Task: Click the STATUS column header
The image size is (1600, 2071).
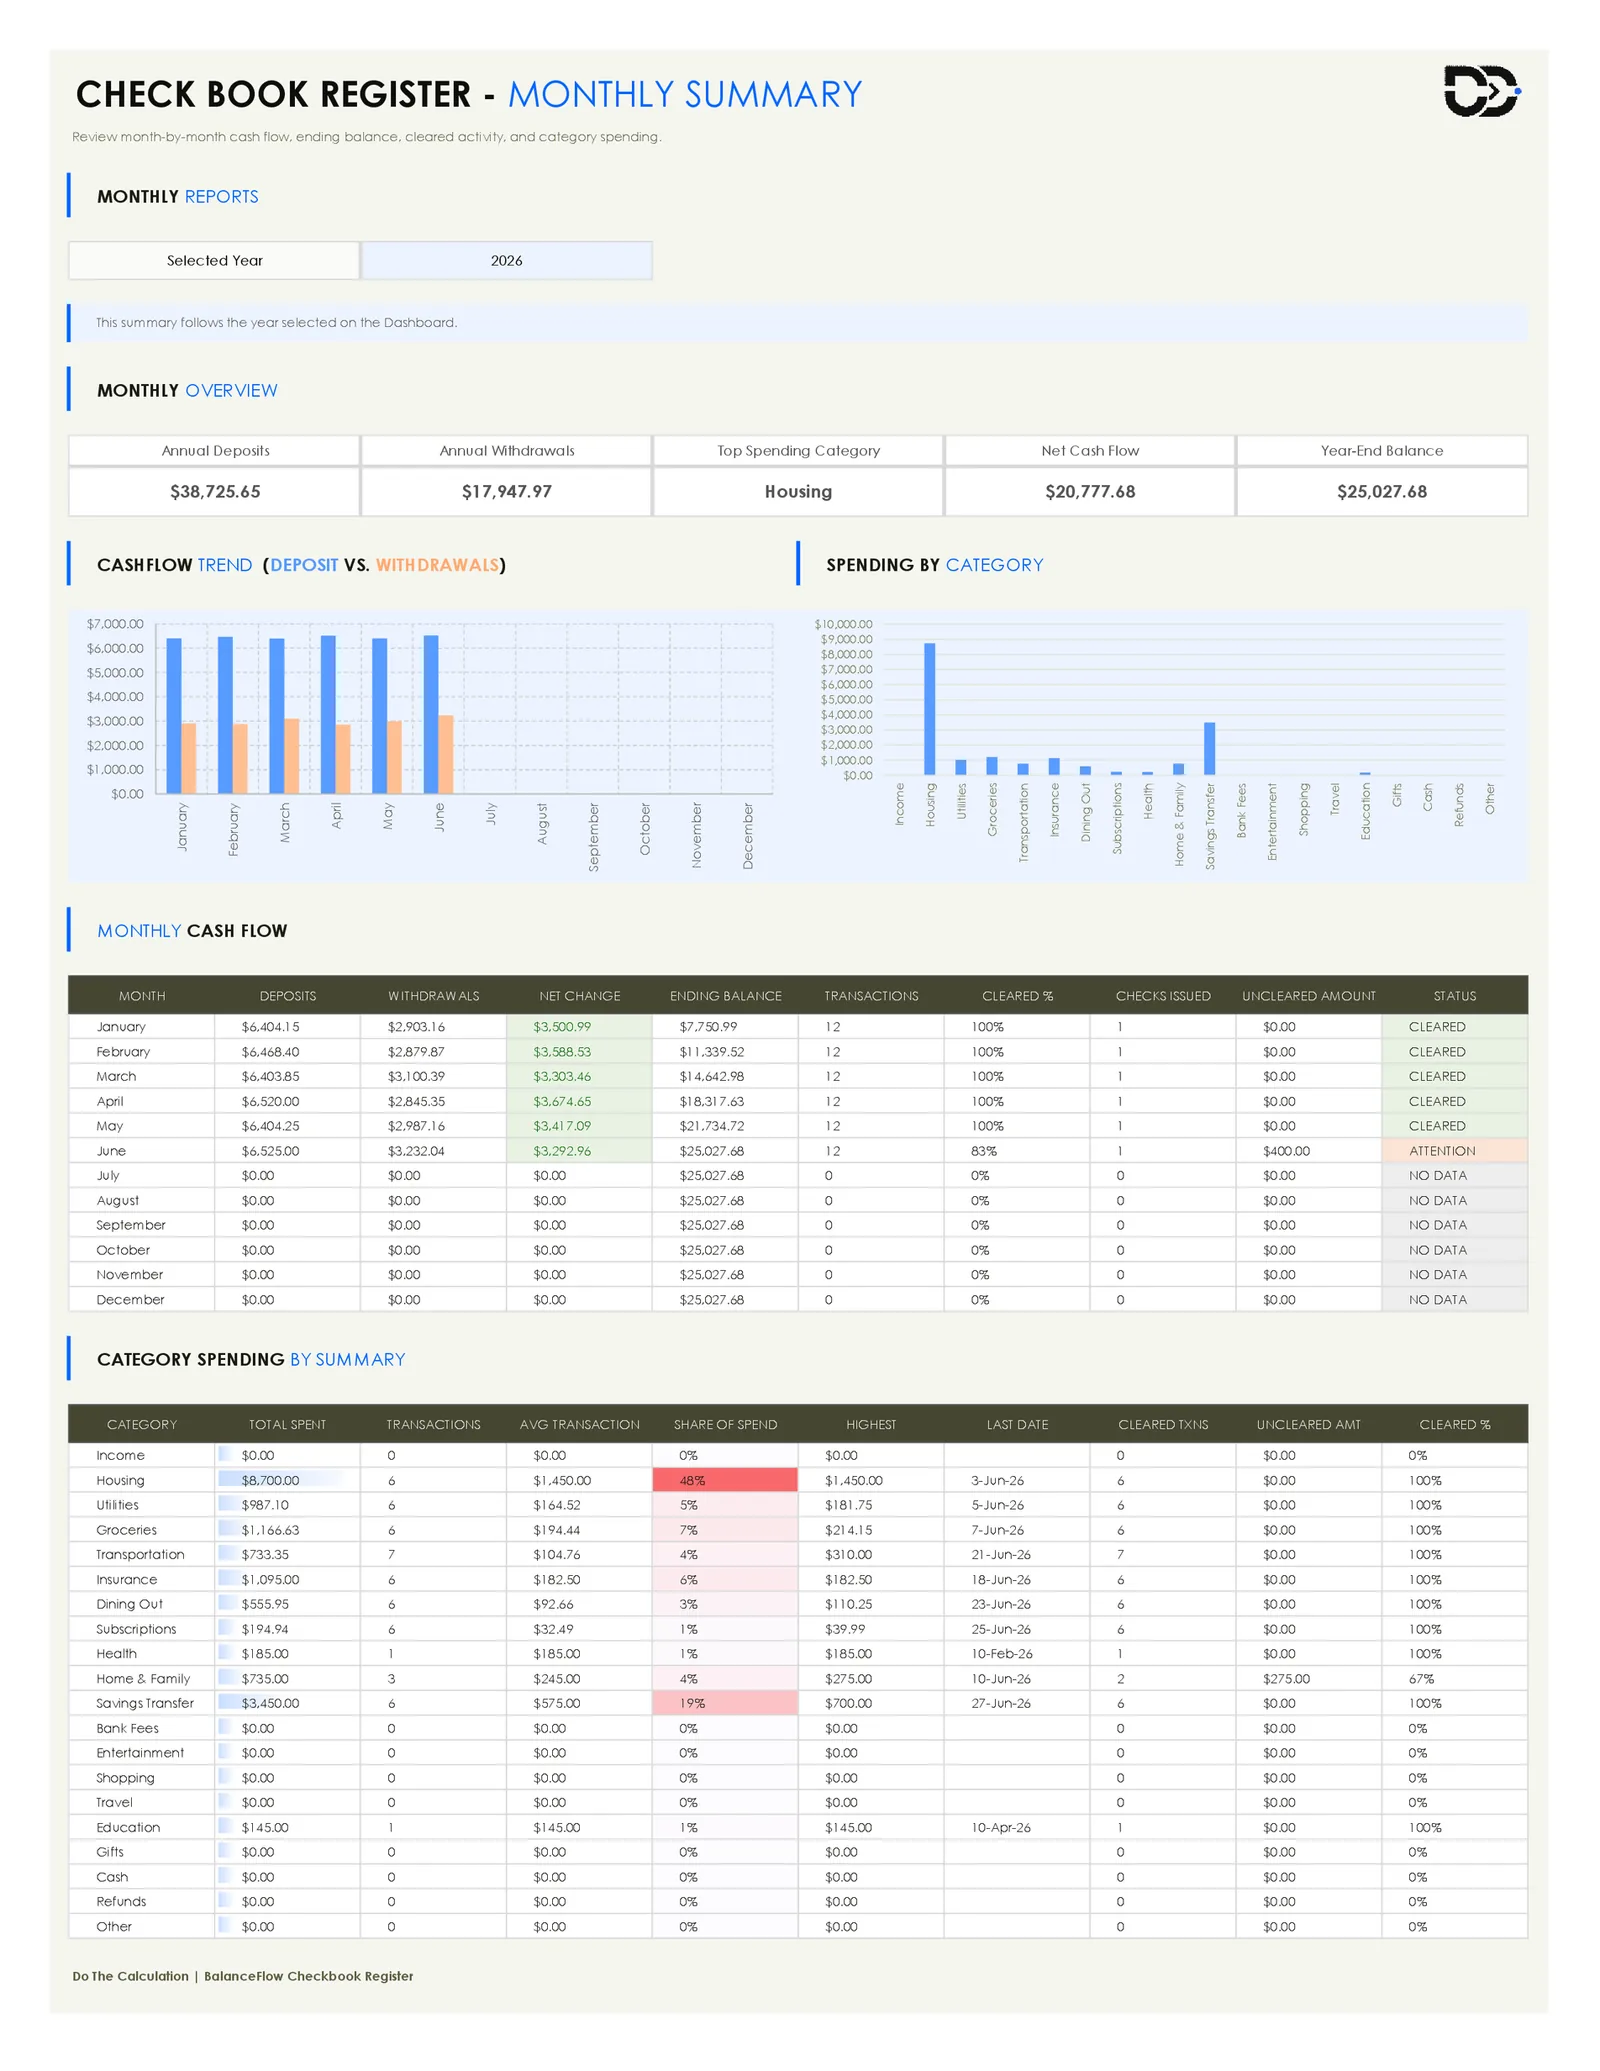Action: (x=1454, y=995)
